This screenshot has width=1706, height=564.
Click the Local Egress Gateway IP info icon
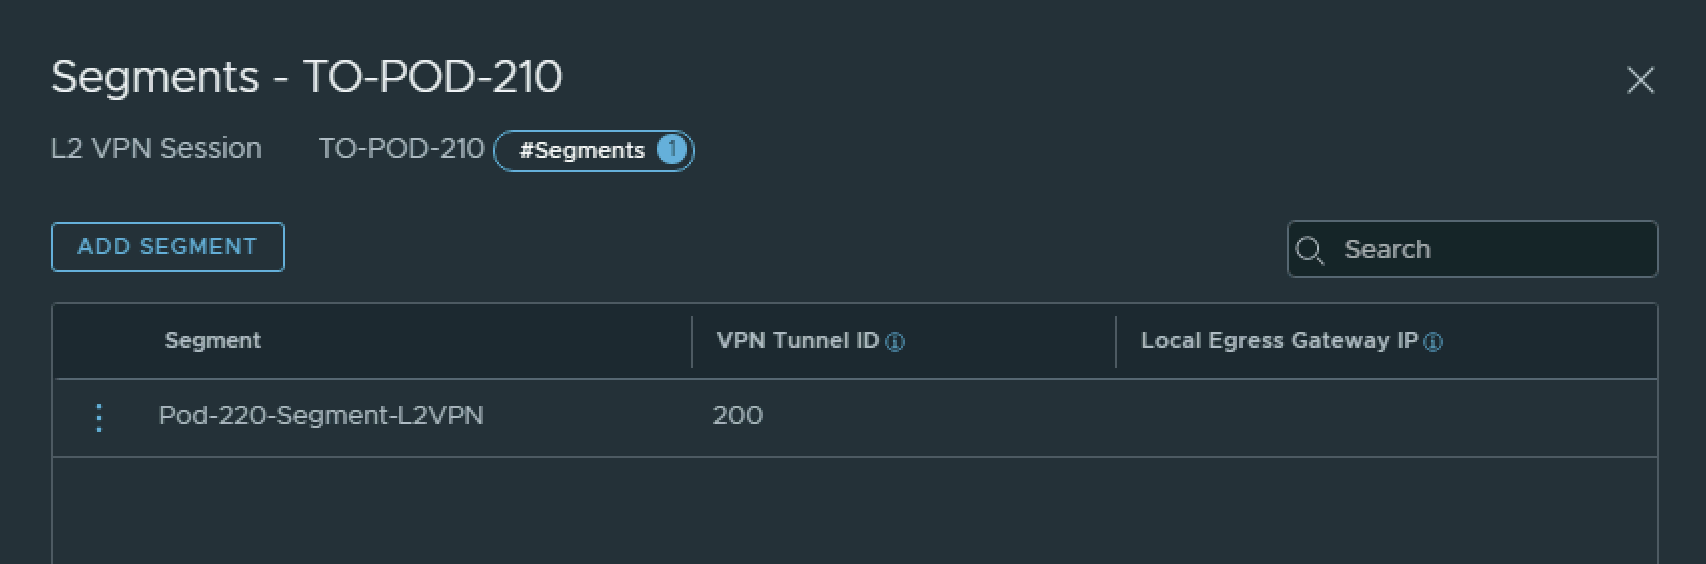pyautogui.click(x=1433, y=342)
